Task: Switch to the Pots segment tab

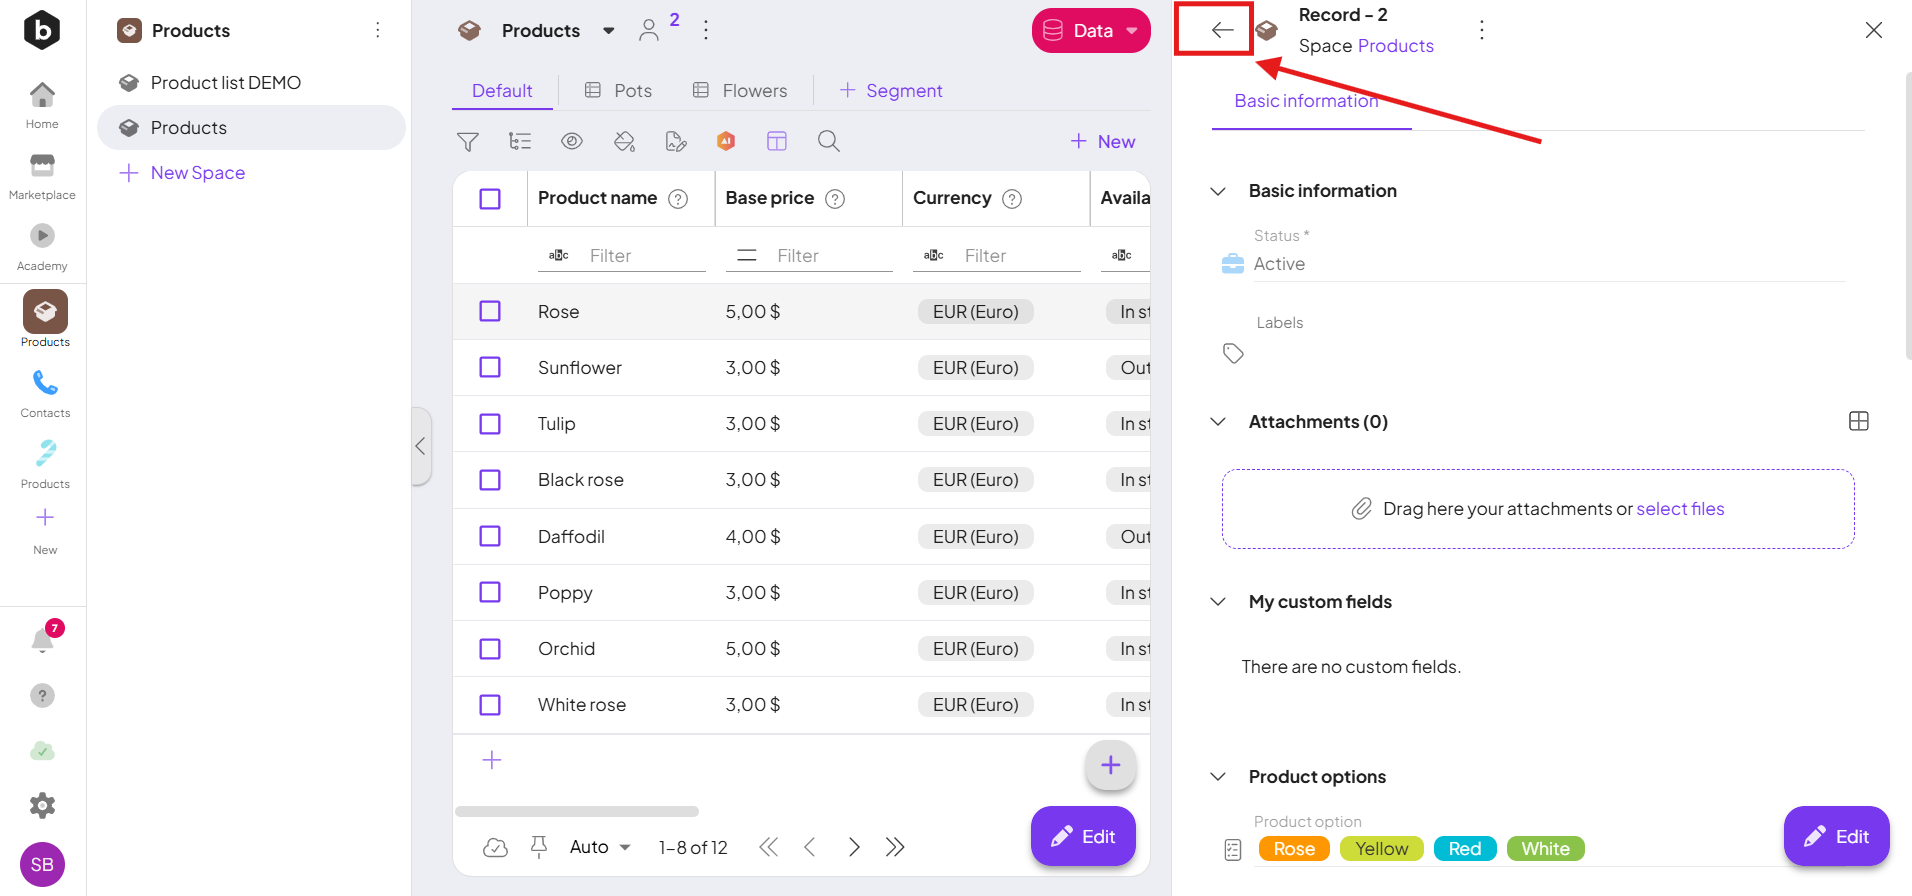Action: point(618,91)
